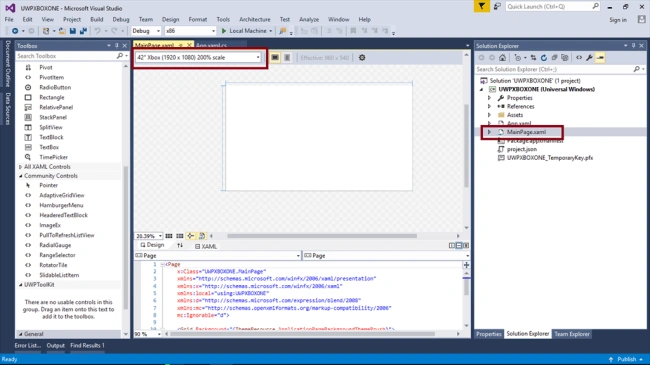This screenshot has height=365, width=650.
Task: Click Solution Explorer Refresh icon
Action: click(x=544, y=58)
